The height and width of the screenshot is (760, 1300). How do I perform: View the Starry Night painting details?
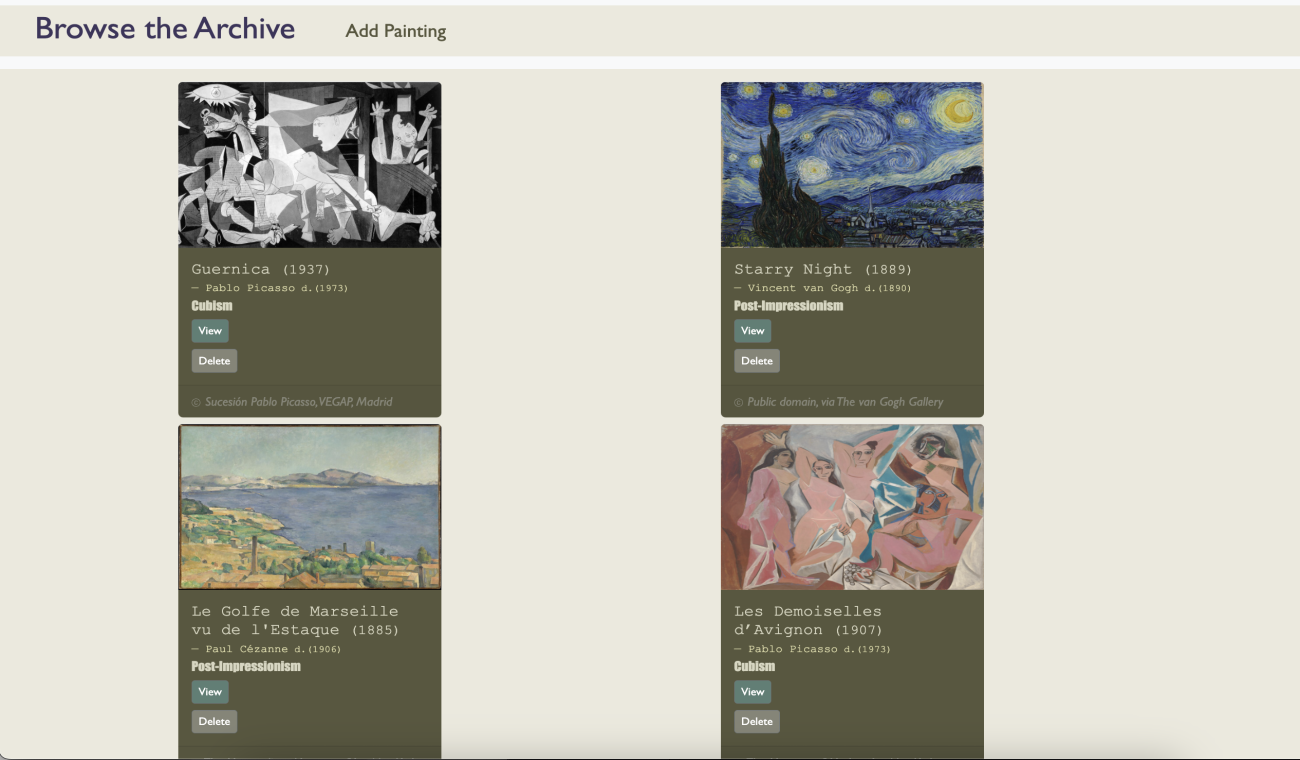tap(752, 331)
